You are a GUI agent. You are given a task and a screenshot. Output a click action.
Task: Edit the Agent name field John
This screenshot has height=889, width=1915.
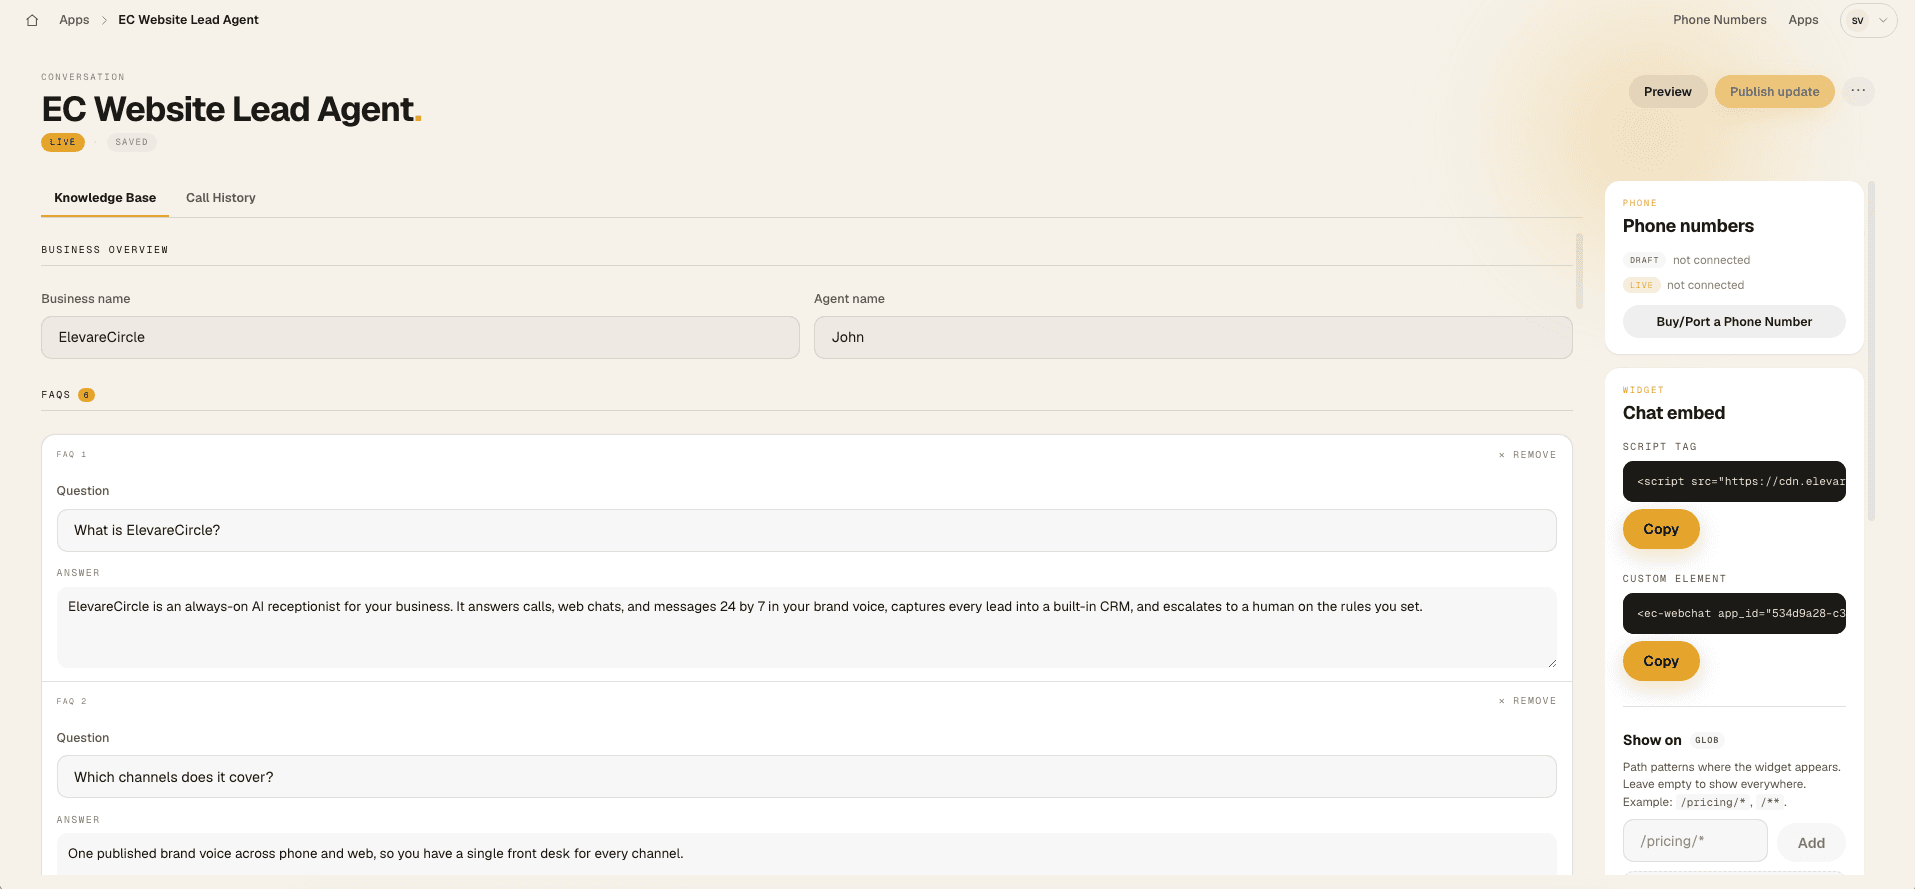1193,337
